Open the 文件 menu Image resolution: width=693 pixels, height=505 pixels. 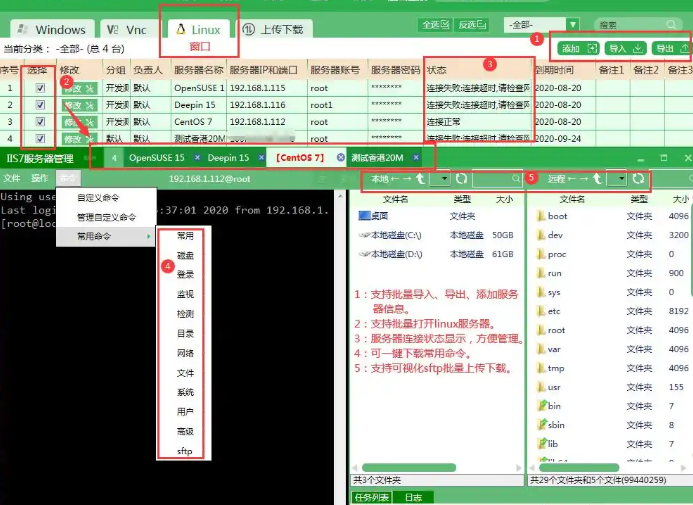coord(11,178)
